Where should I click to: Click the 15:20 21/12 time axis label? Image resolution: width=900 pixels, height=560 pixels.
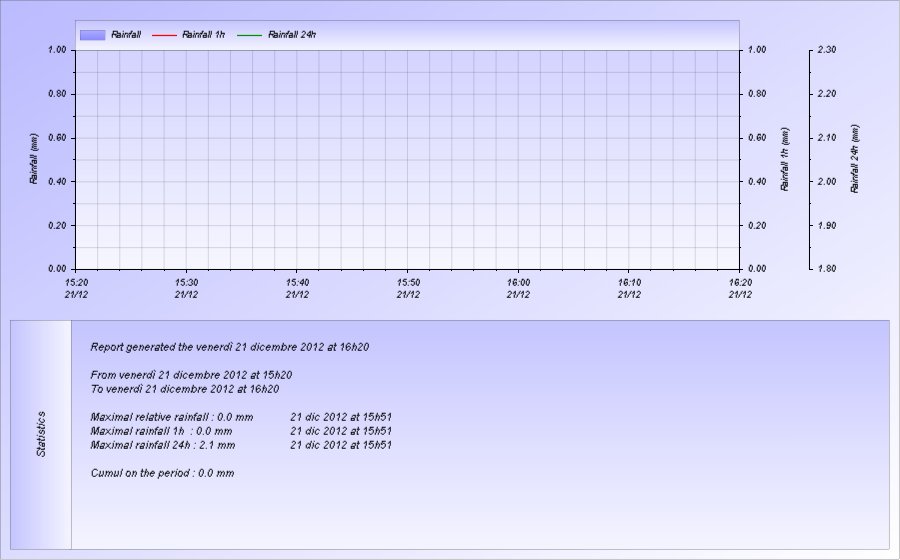point(76,289)
